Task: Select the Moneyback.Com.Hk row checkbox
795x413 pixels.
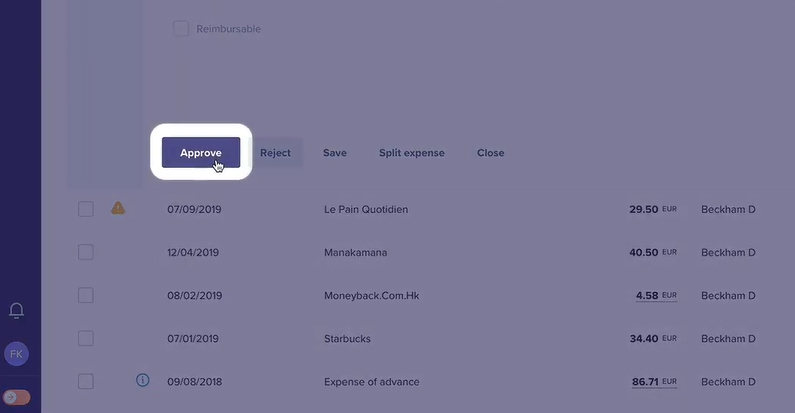Action: (x=86, y=295)
